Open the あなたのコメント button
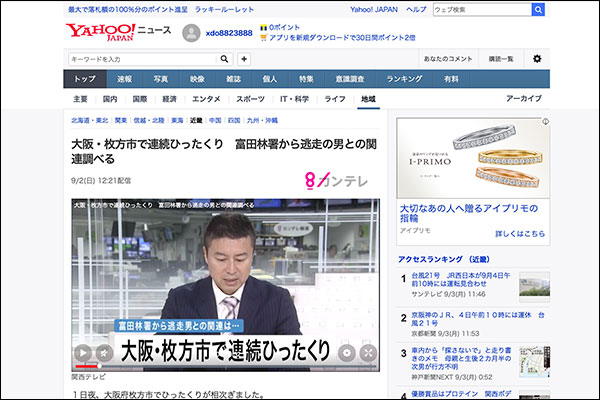This screenshot has width=600, height=400. pos(445,59)
